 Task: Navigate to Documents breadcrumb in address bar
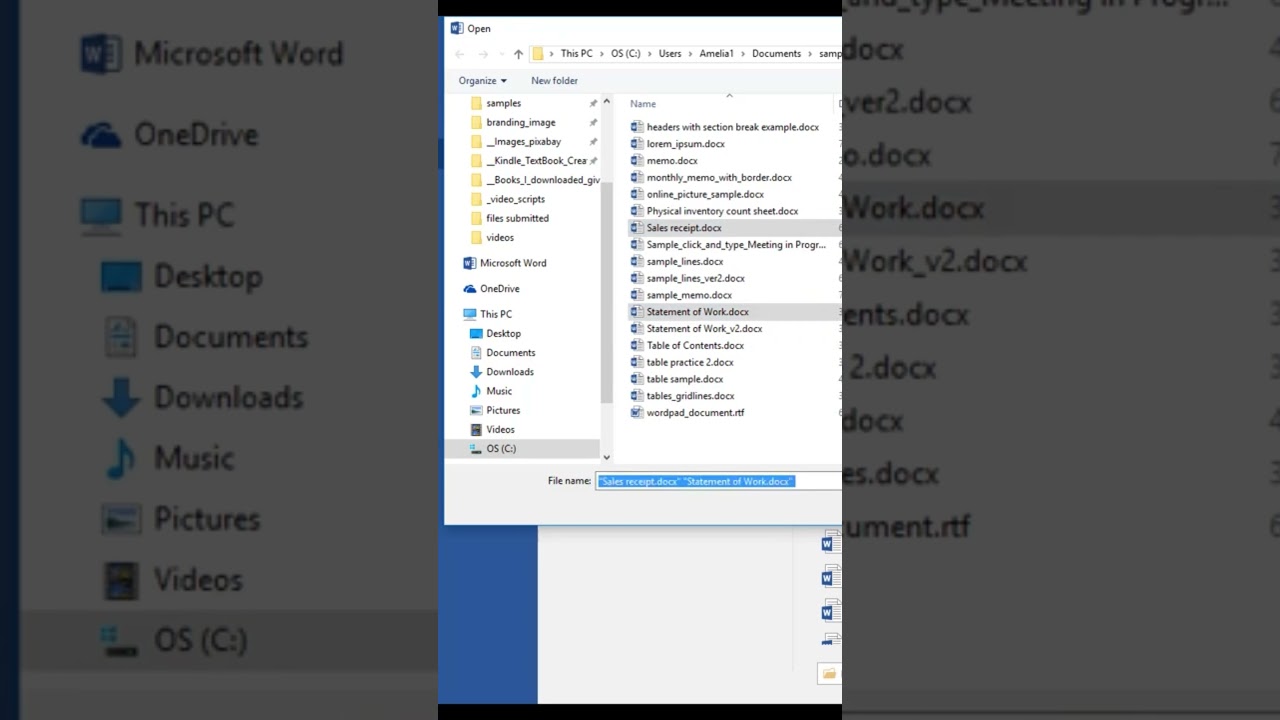[x=777, y=54]
